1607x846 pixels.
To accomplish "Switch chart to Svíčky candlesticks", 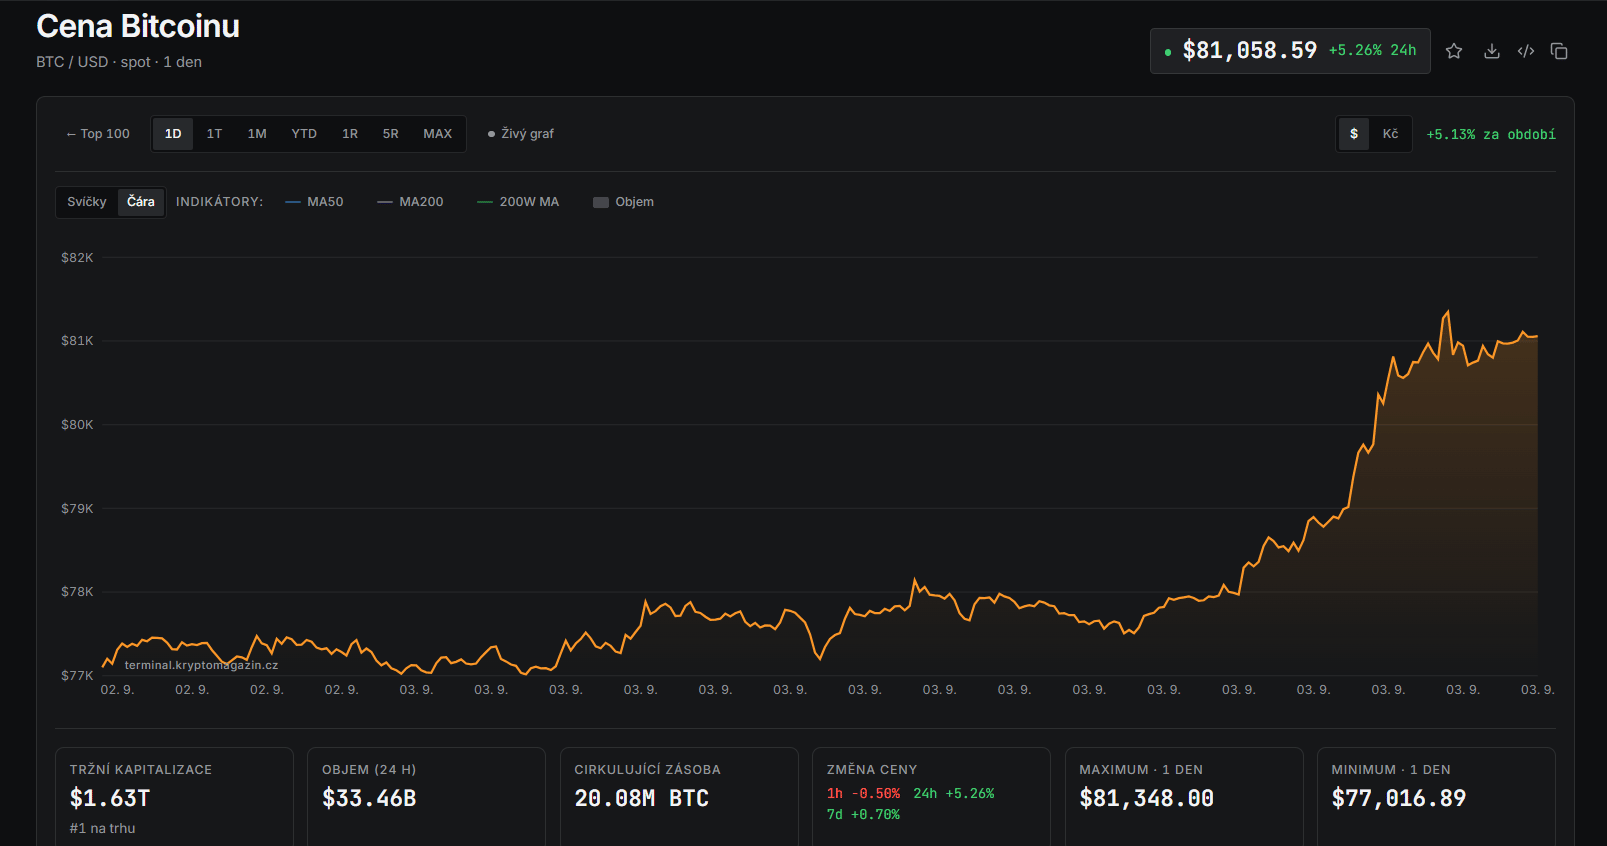I will tap(87, 202).
